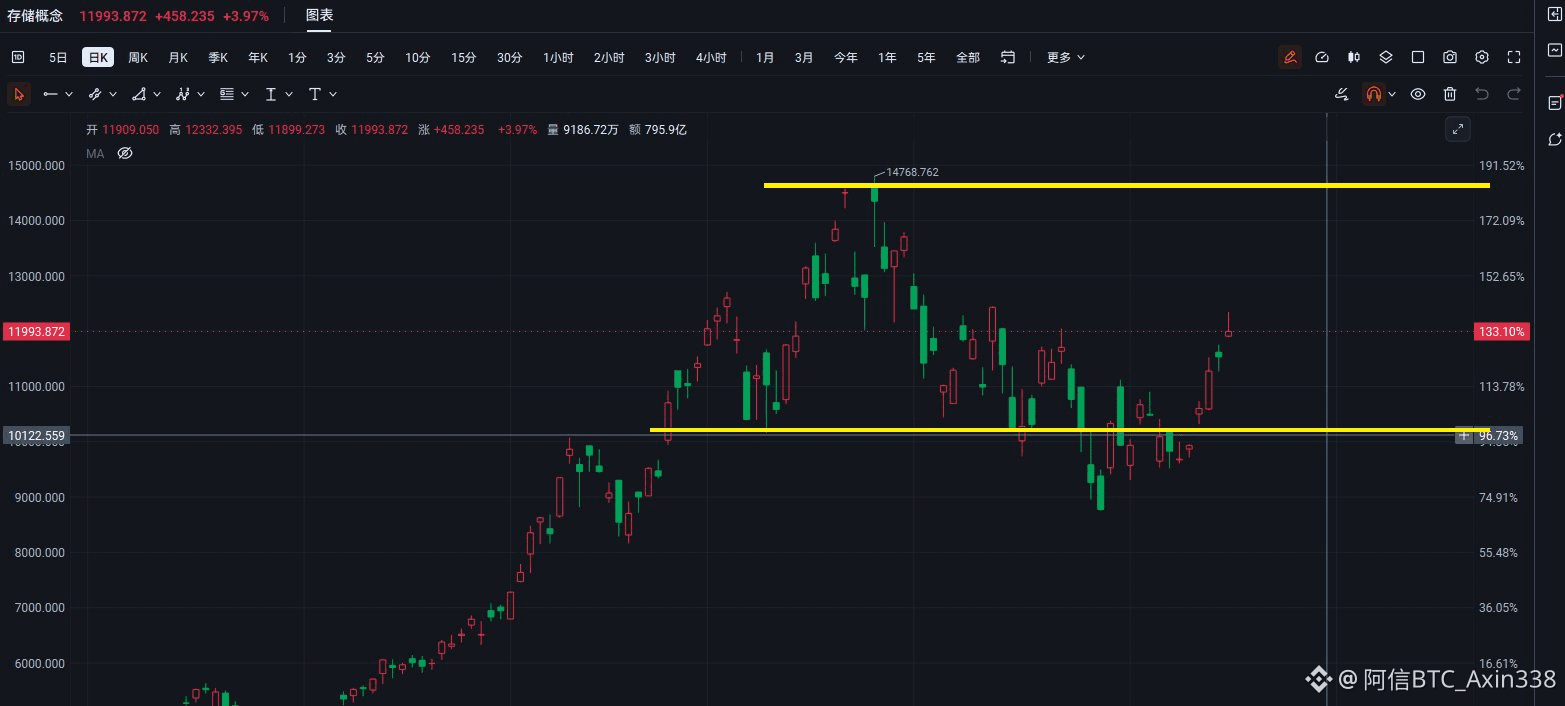The width and height of the screenshot is (1565, 706).
Task: Toggle MA indicator visibility eye
Action: [x=125, y=154]
